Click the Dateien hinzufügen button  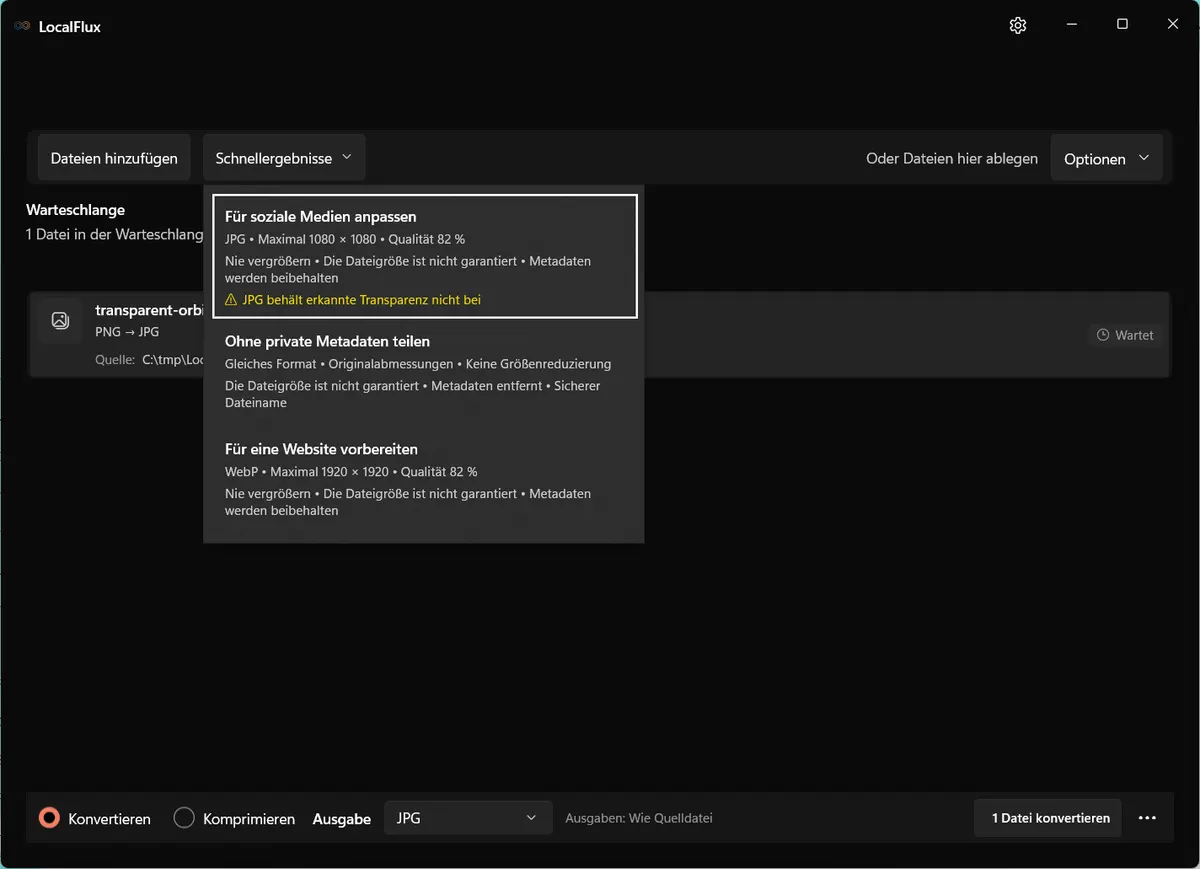114,158
